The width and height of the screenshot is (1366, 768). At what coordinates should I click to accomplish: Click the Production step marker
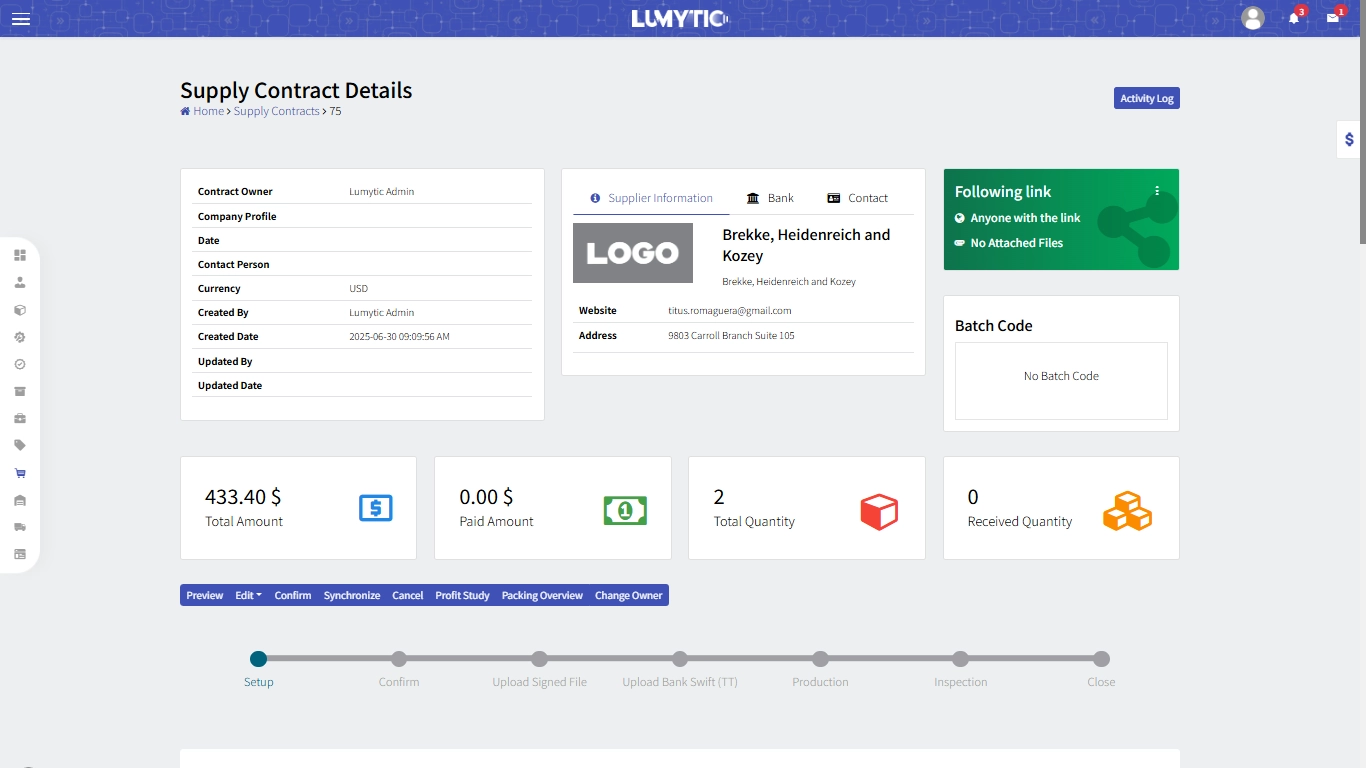[x=820, y=659]
